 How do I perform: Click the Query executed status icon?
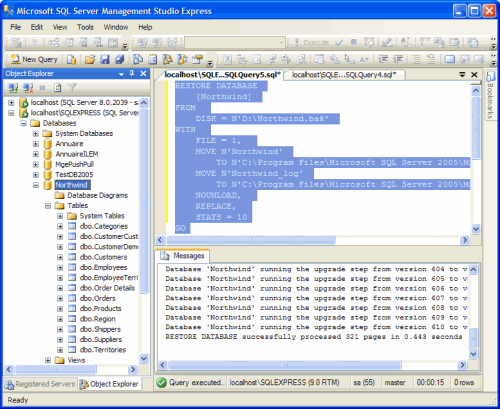pos(161,383)
